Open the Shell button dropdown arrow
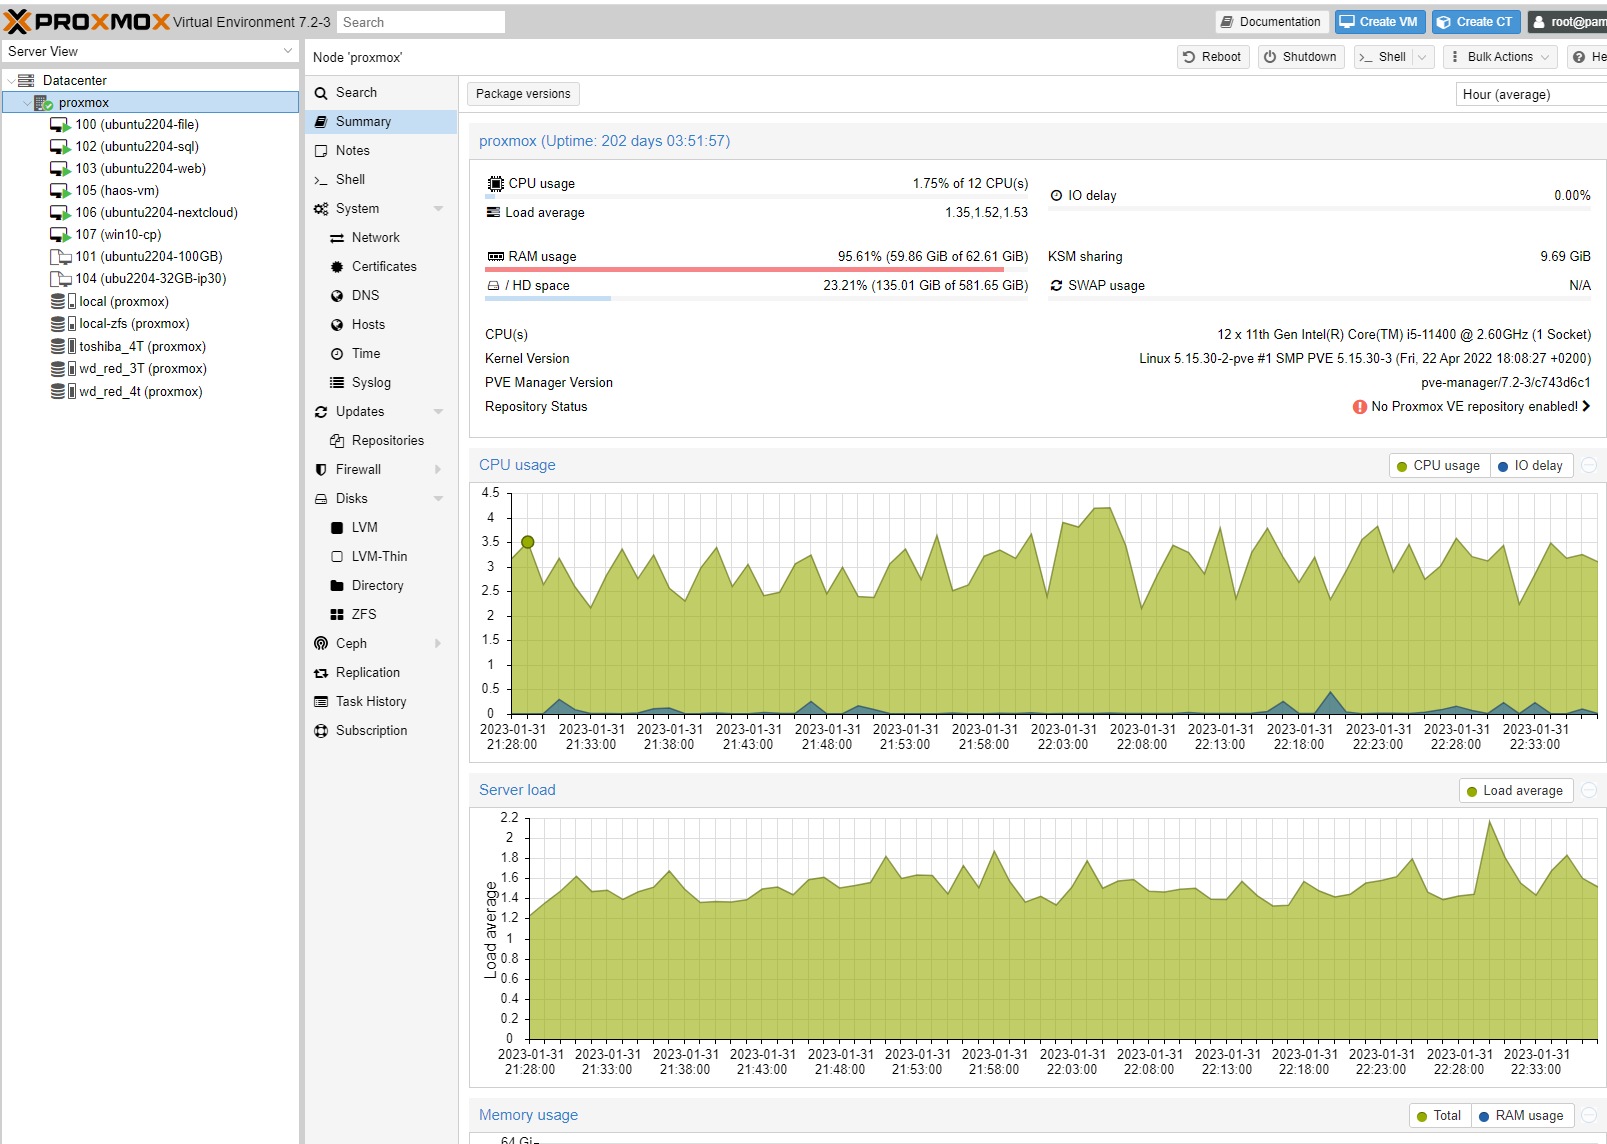The width and height of the screenshot is (1607, 1144). [1423, 57]
